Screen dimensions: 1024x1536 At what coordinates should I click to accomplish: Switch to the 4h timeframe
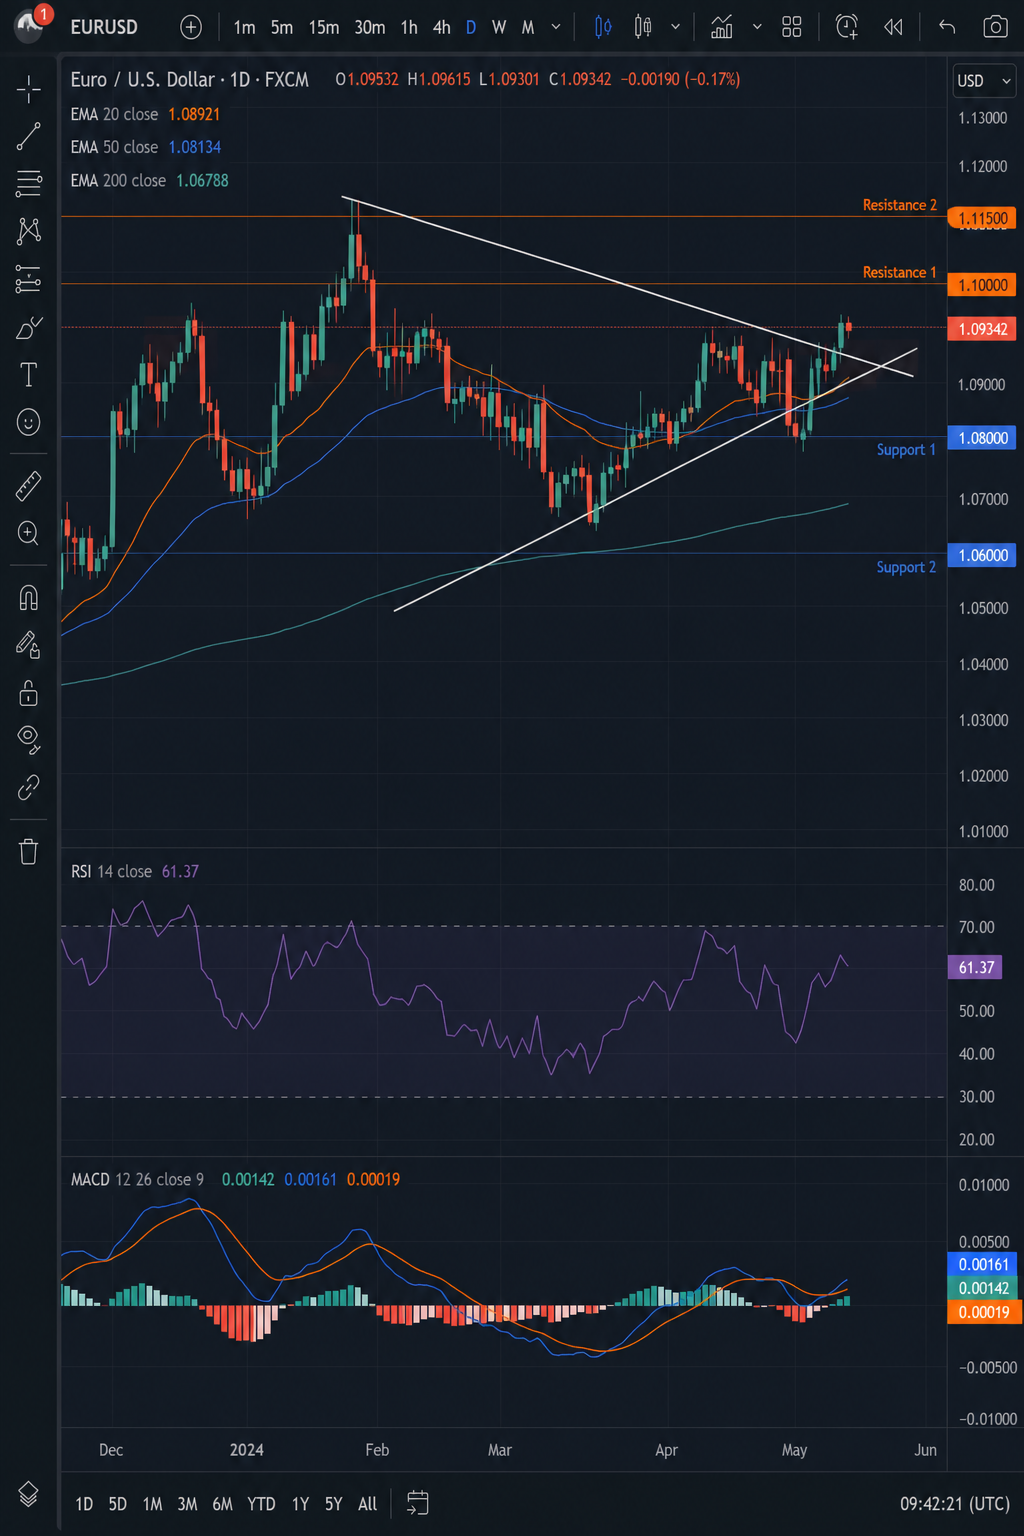pyautogui.click(x=441, y=27)
